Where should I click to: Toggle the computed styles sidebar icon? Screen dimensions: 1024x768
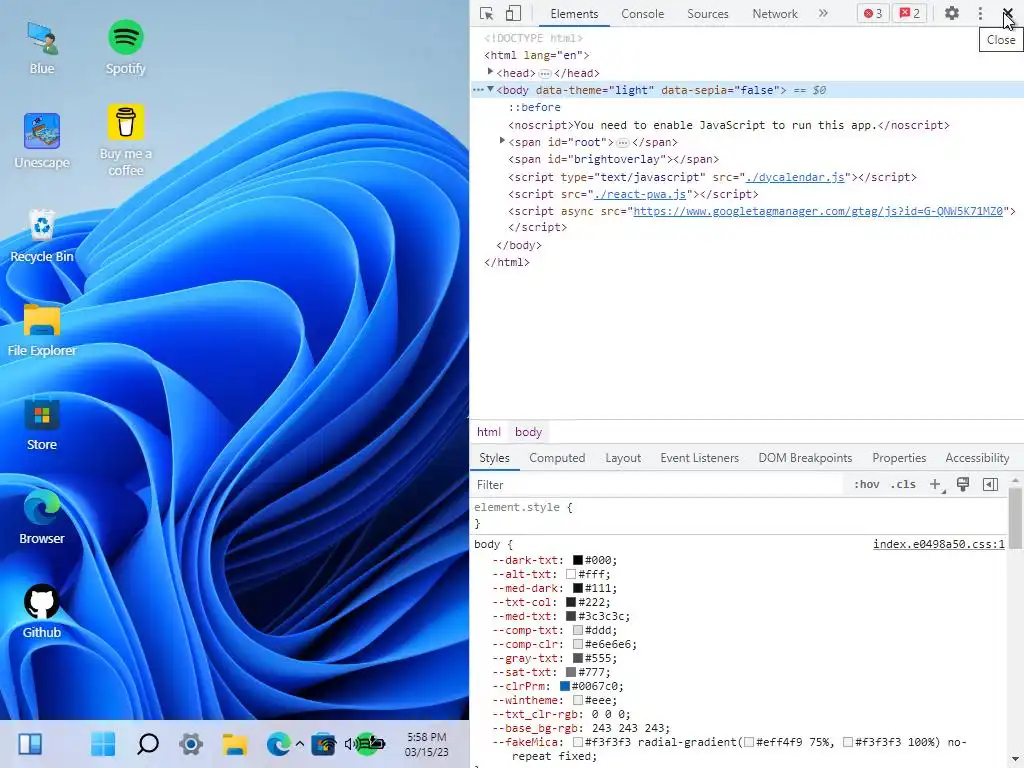pyautogui.click(x=990, y=484)
